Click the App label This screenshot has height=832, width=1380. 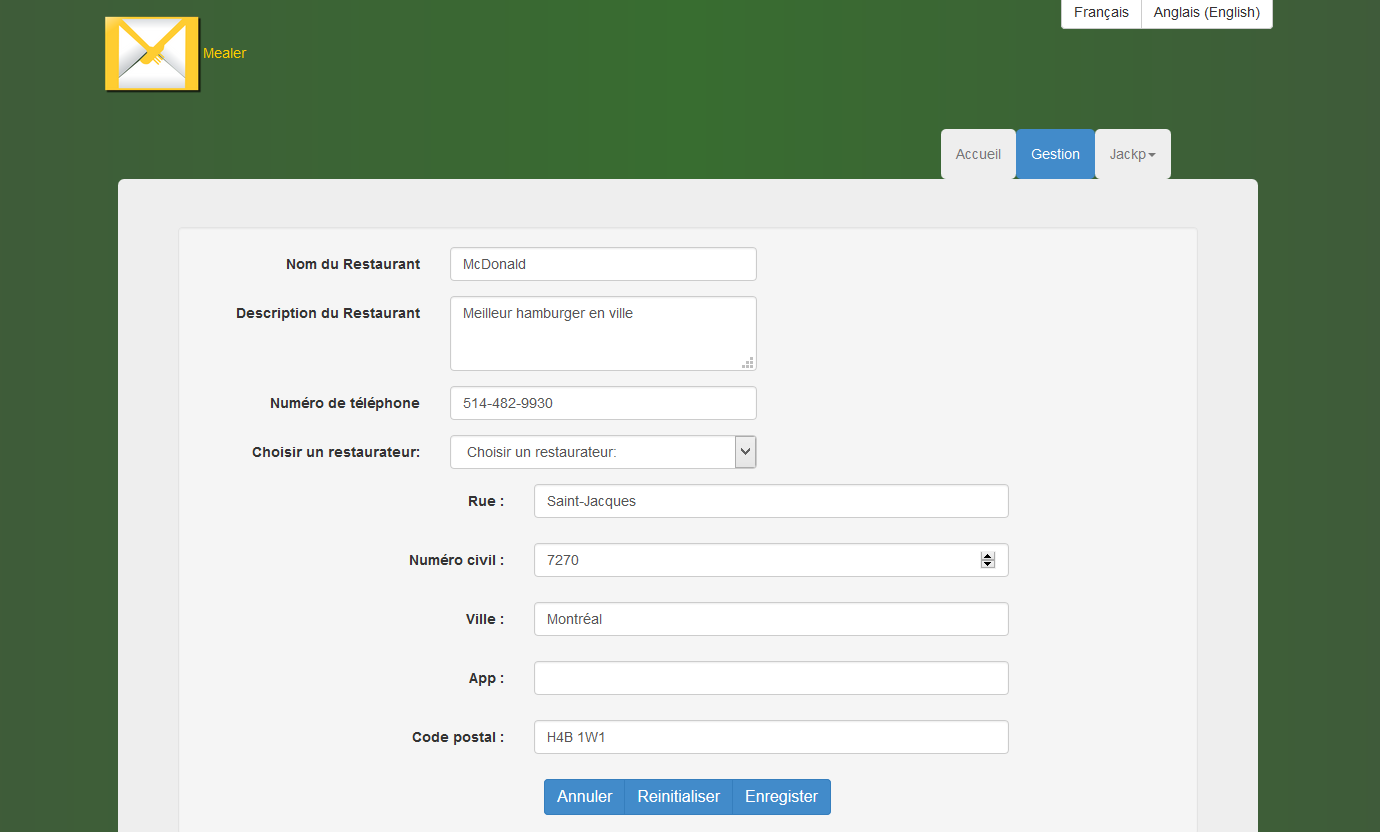[487, 678]
